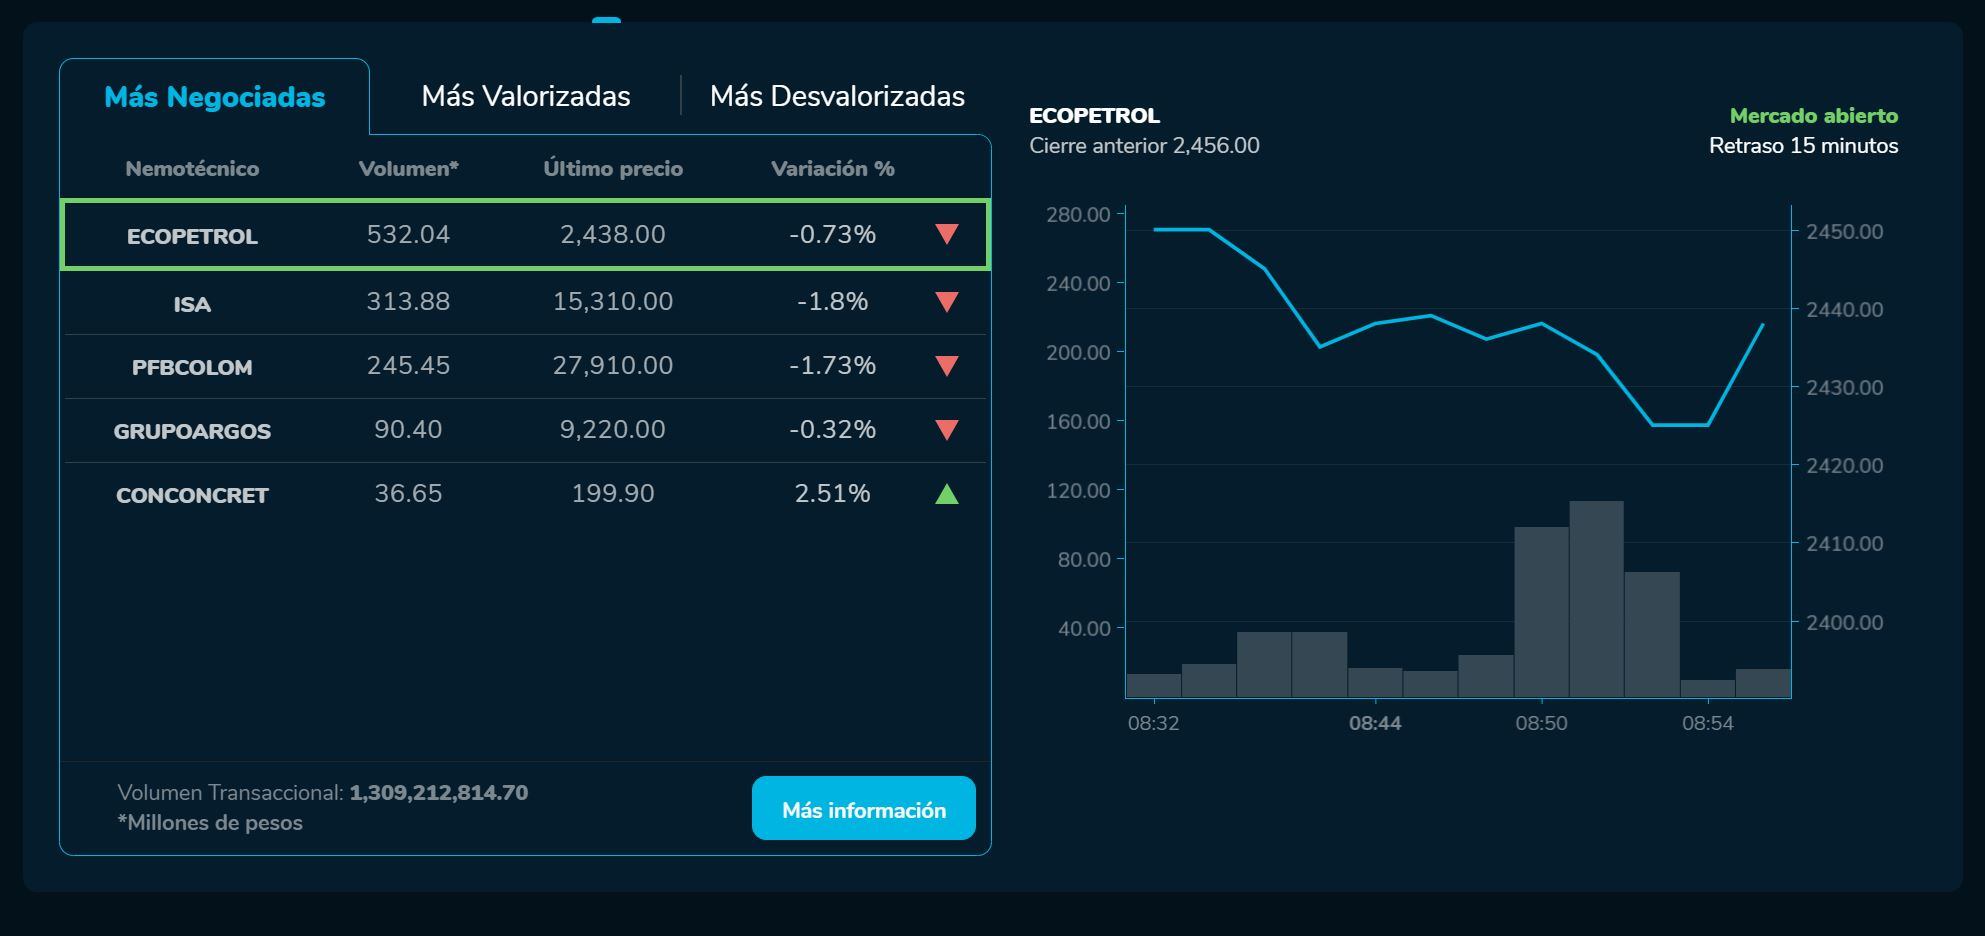
Task: Click the 08:44 time label on chart
Action: point(1374,723)
